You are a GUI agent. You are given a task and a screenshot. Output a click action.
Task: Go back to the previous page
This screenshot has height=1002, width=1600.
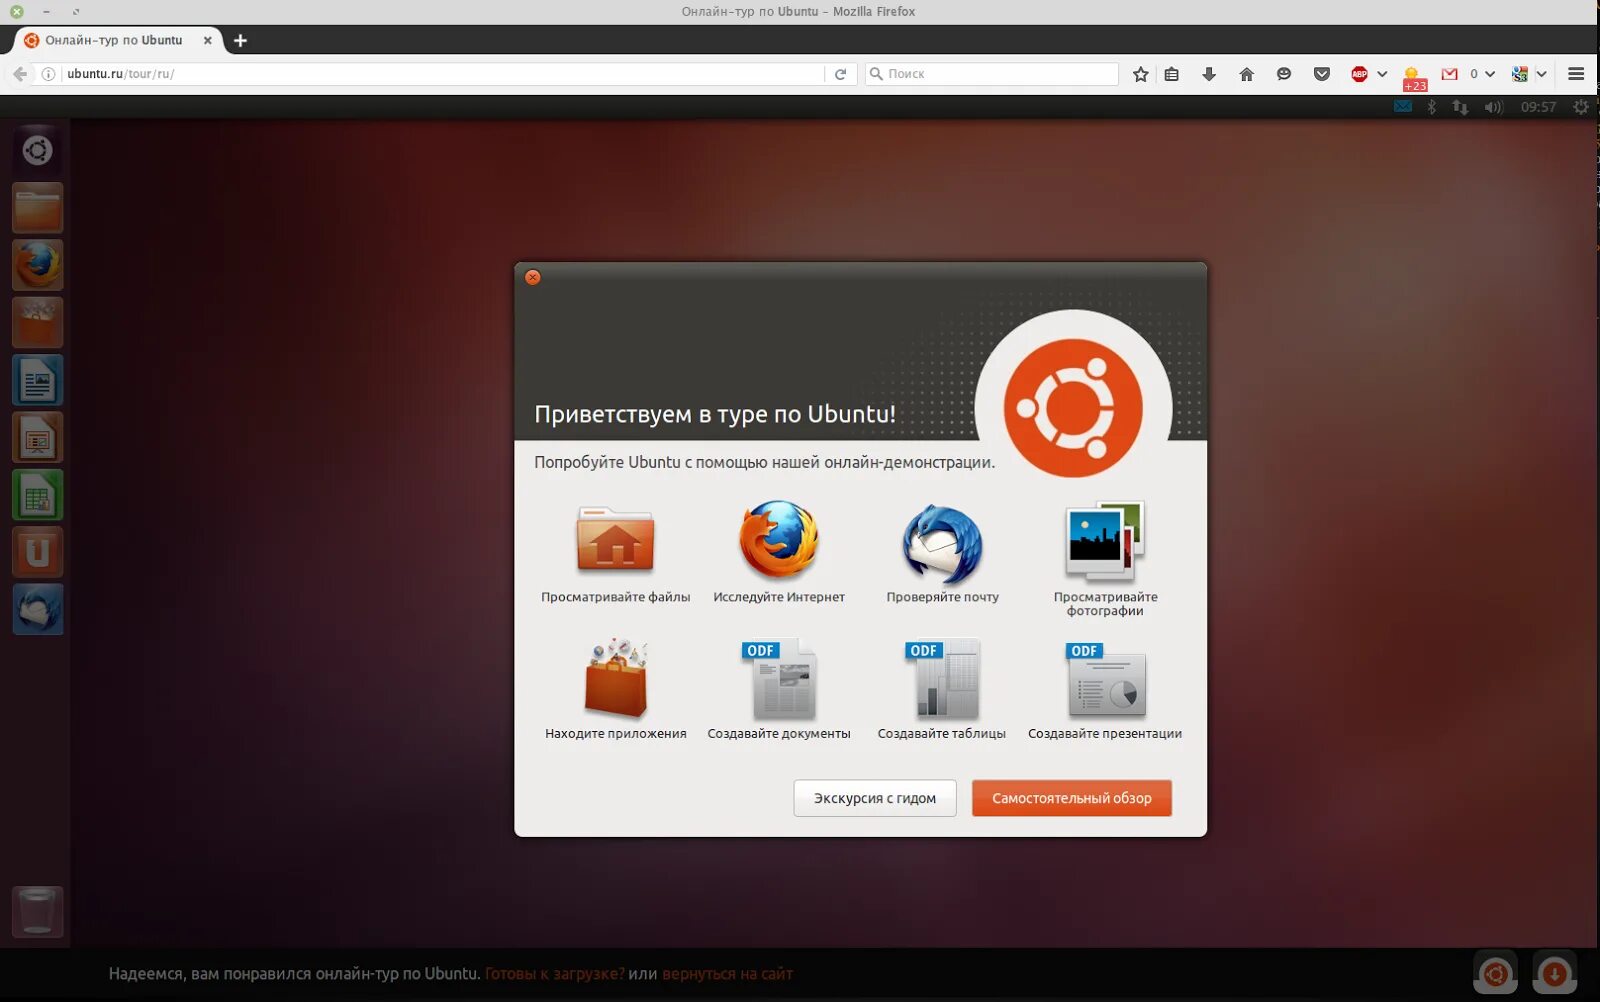point(20,74)
